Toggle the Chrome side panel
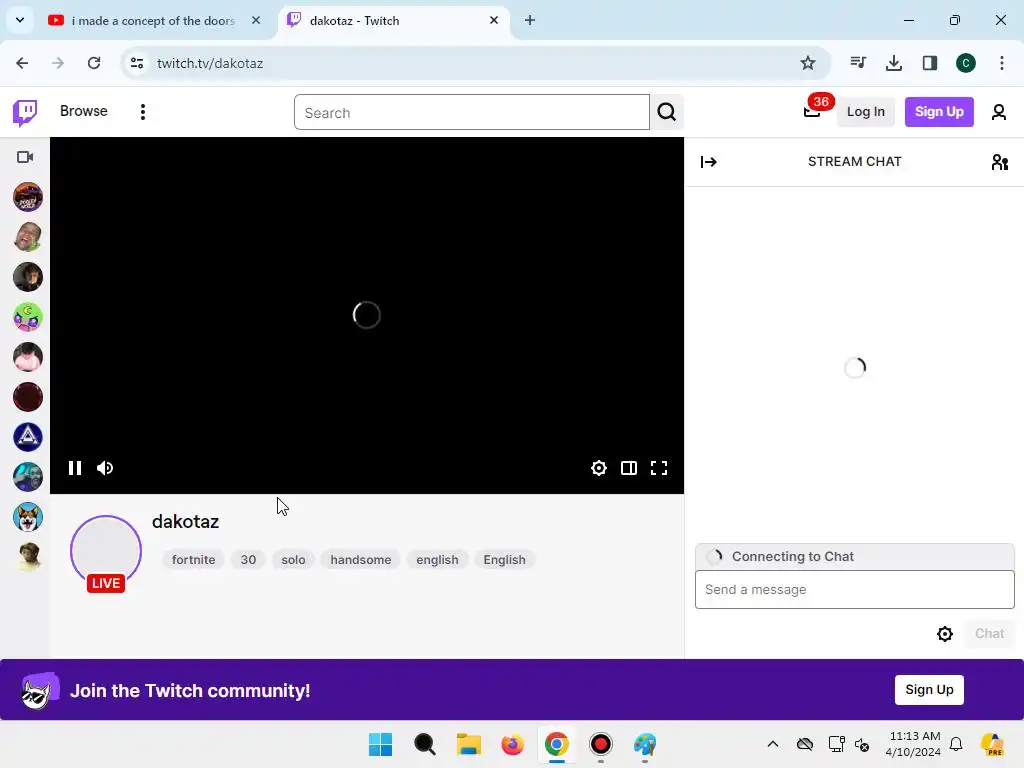The image size is (1024, 768). [929, 63]
